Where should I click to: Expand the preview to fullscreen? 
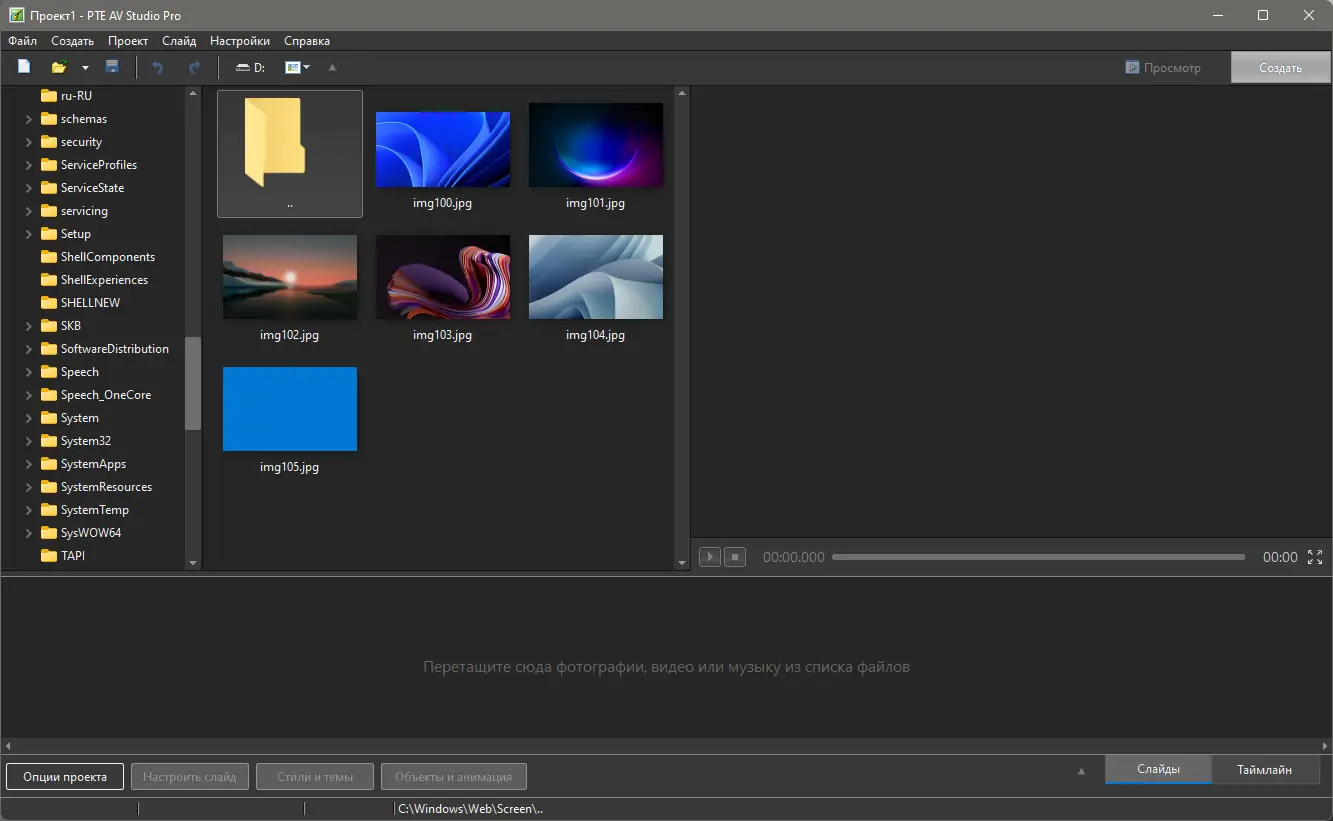(1313, 557)
